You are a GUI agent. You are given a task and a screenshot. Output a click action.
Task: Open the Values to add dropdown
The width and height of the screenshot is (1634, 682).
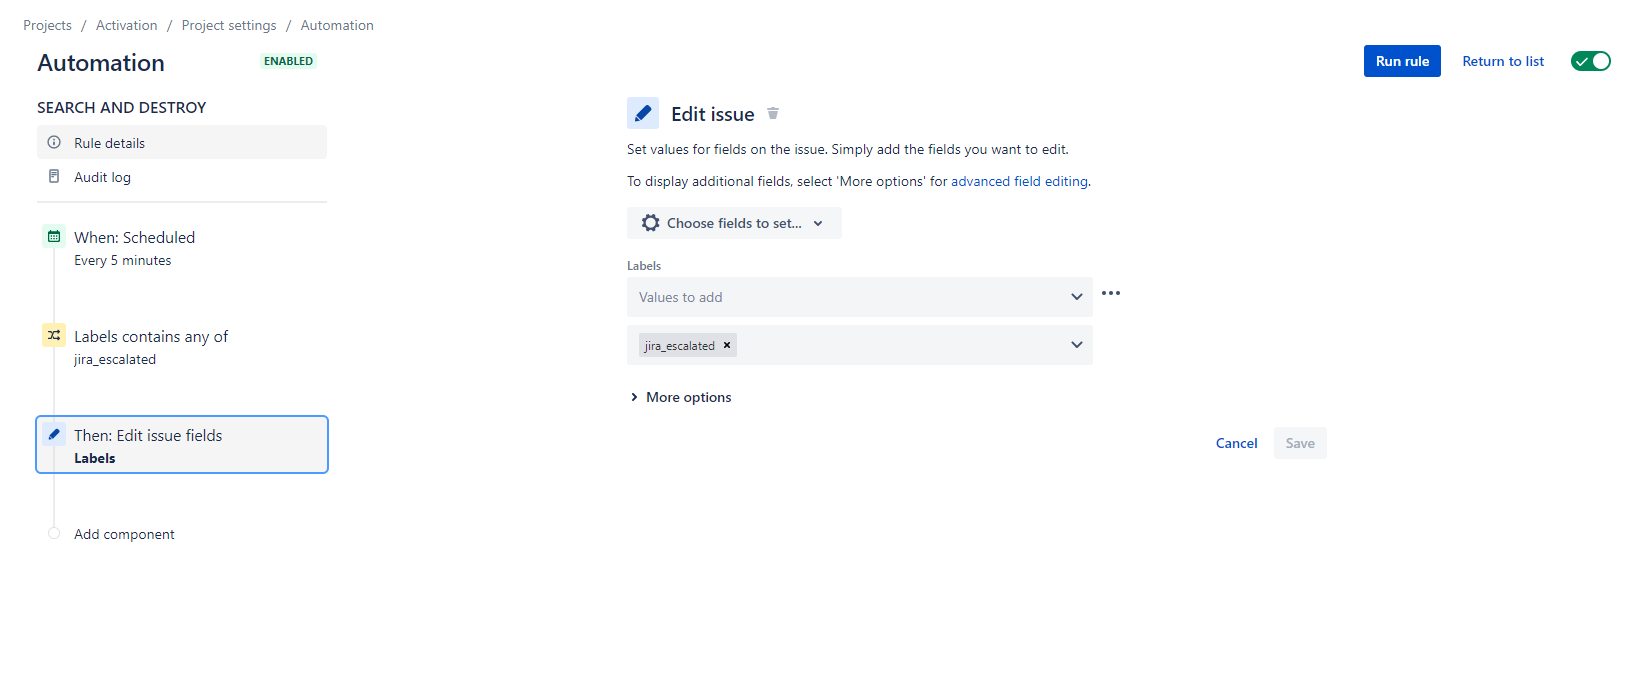(860, 297)
